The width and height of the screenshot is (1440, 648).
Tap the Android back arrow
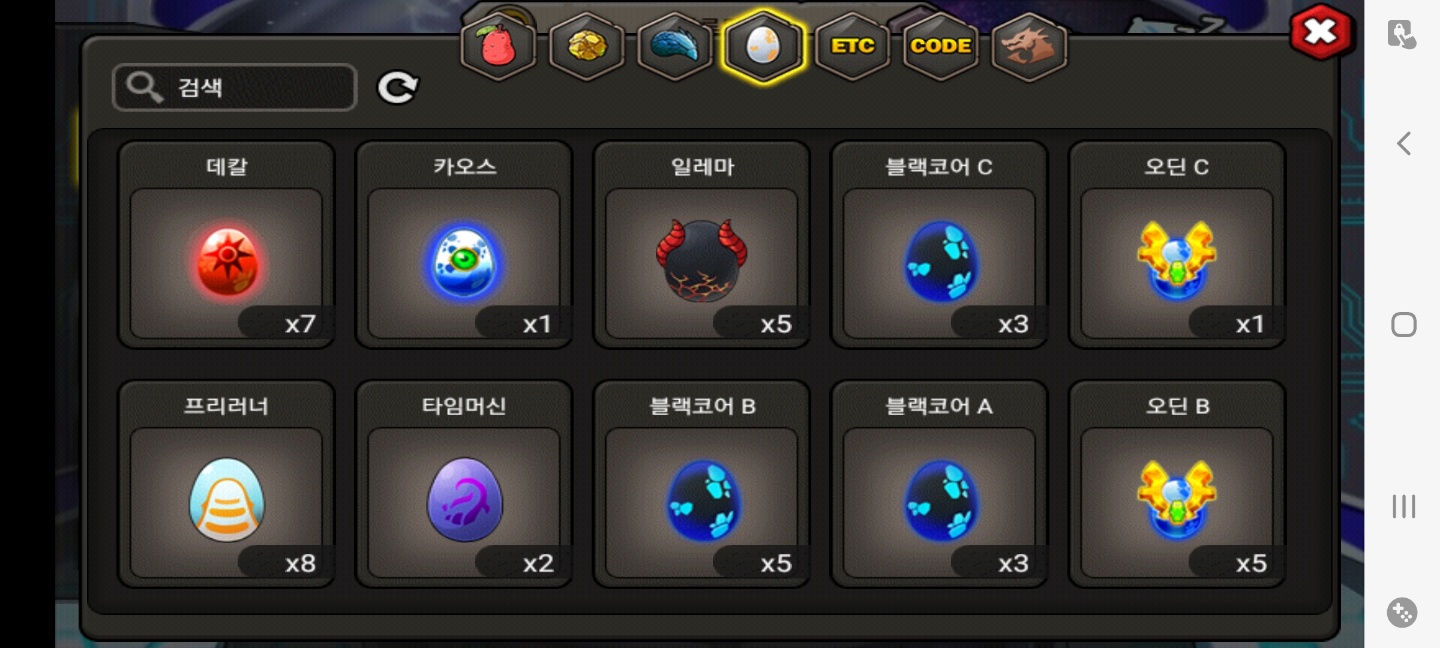pos(1403,143)
